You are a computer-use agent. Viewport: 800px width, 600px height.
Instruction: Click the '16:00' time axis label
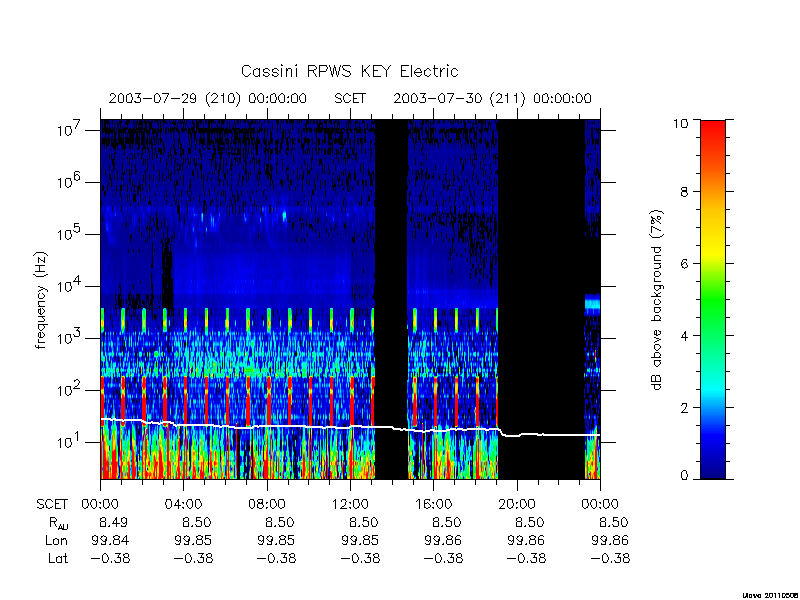coord(433,505)
